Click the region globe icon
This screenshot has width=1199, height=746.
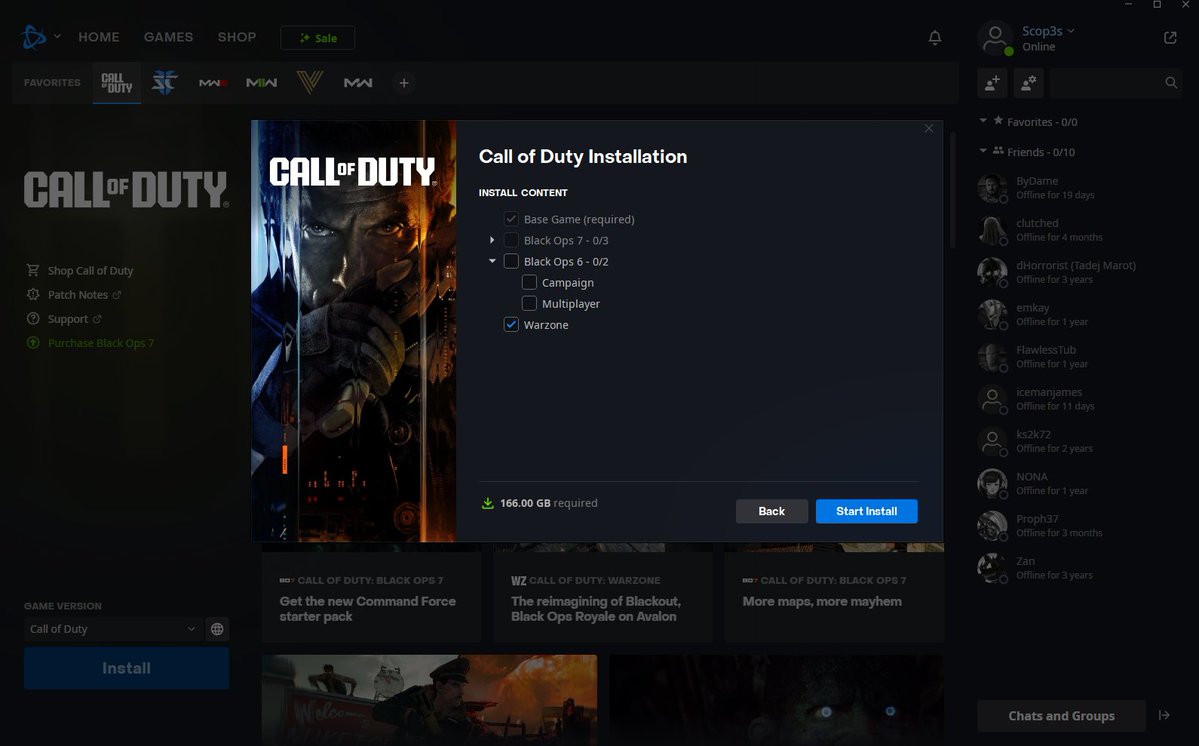pyautogui.click(x=217, y=629)
